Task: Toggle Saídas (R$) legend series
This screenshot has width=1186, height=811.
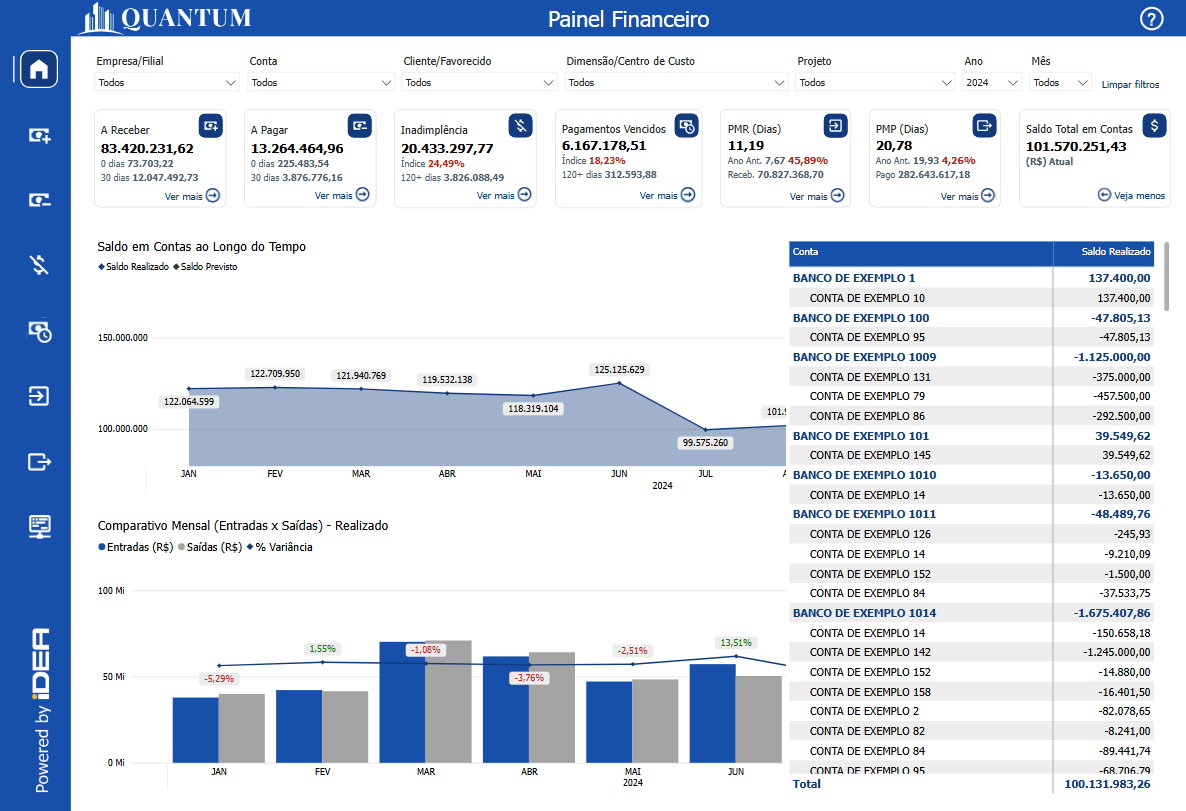Action: (210, 547)
